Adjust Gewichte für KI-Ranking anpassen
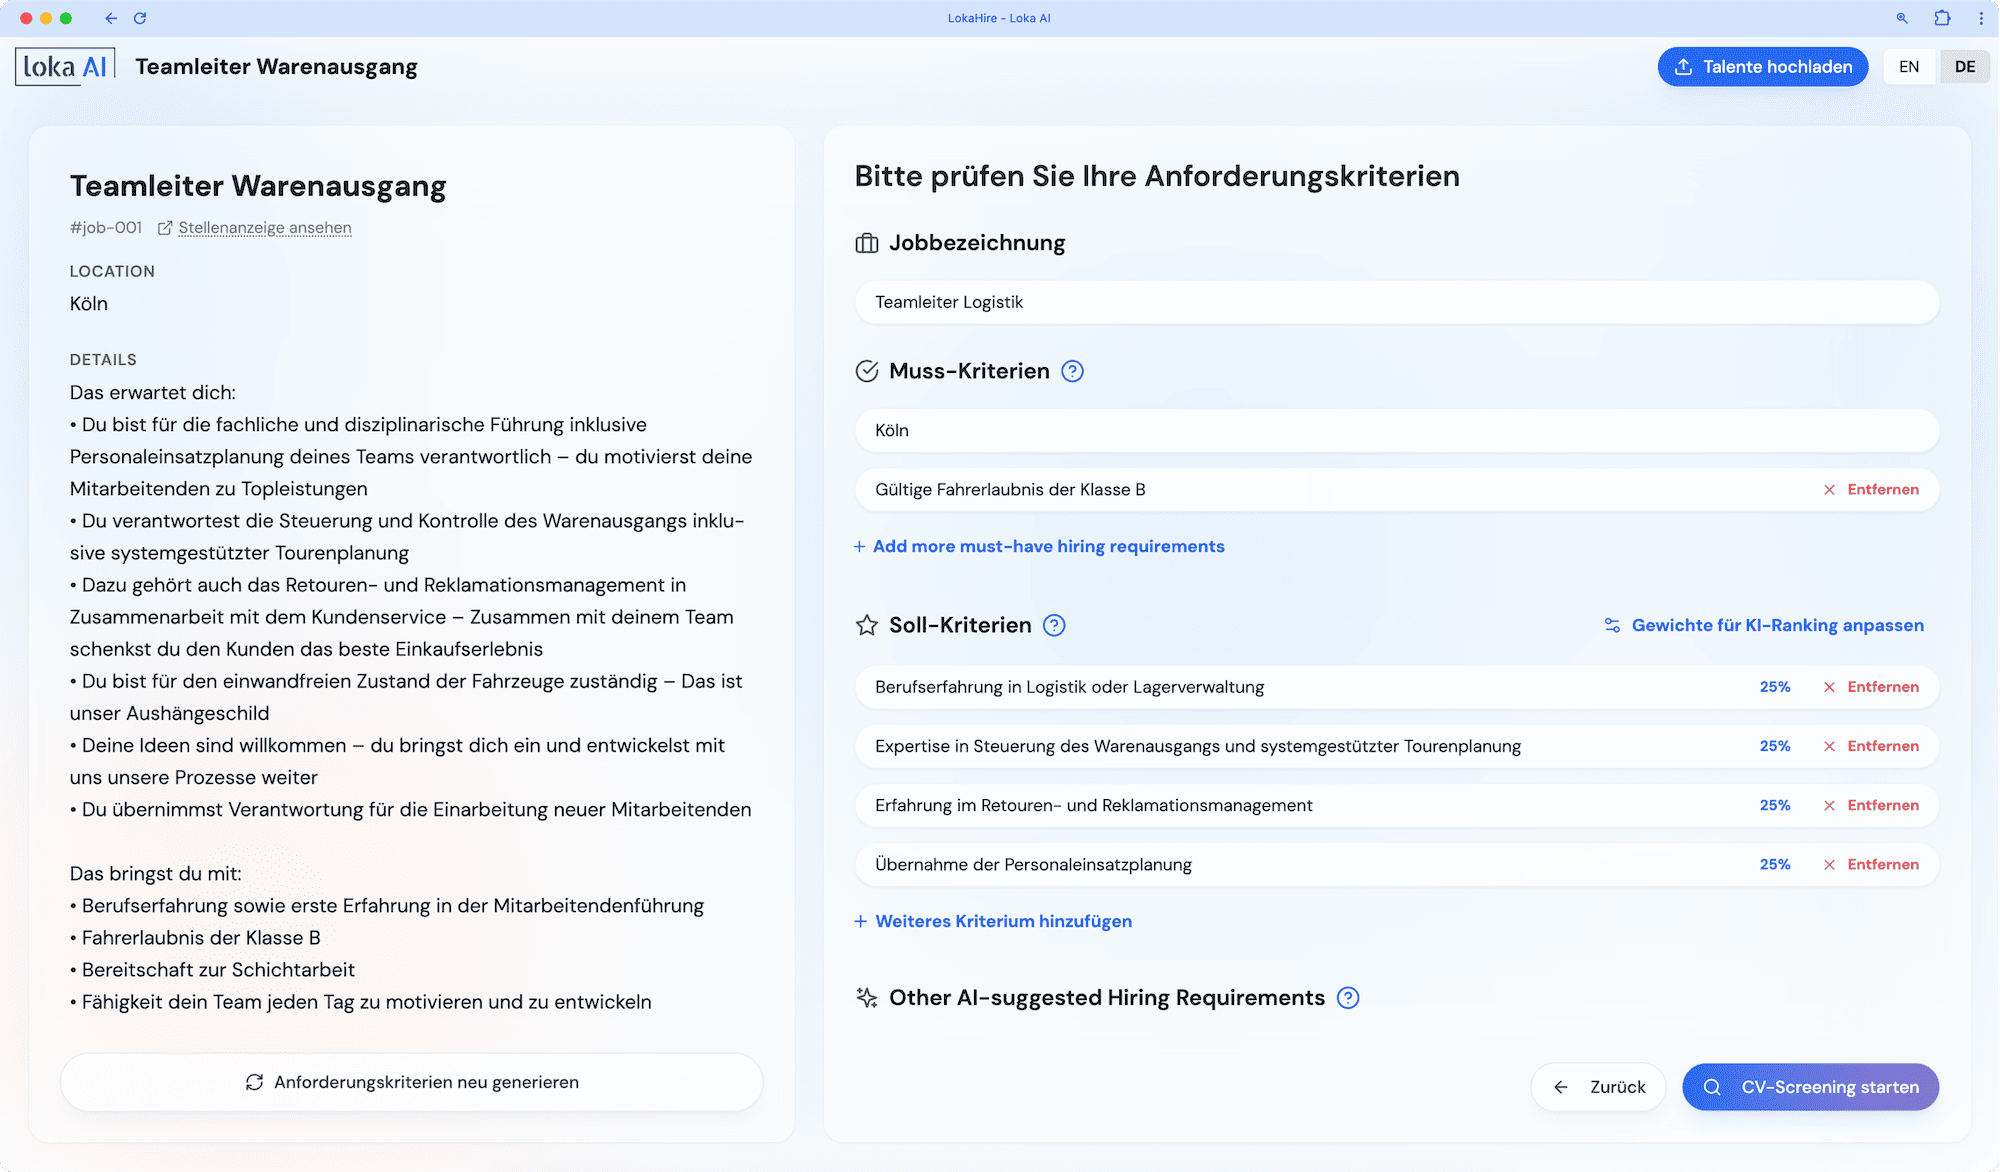This screenshot has width=2000, height=1172. pyautogui.click(x=1777, y=625)
